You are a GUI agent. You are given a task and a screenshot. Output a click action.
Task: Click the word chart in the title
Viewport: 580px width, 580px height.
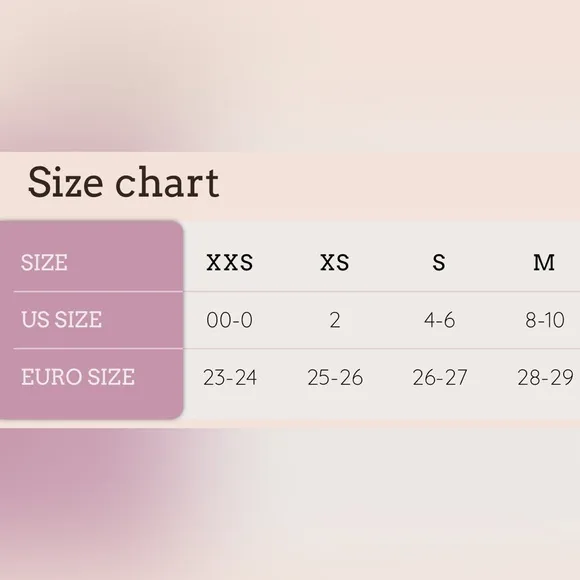tap(168, 182)
